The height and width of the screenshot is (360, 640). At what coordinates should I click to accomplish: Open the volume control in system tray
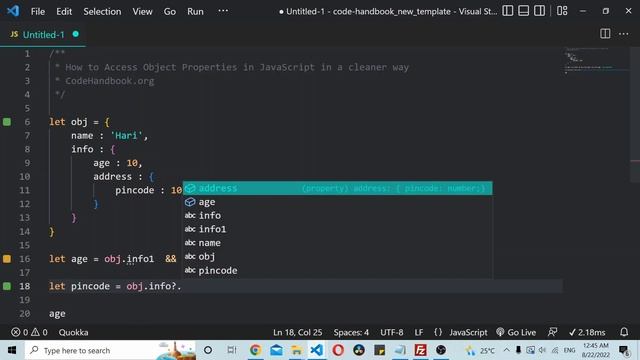[542, 350]
